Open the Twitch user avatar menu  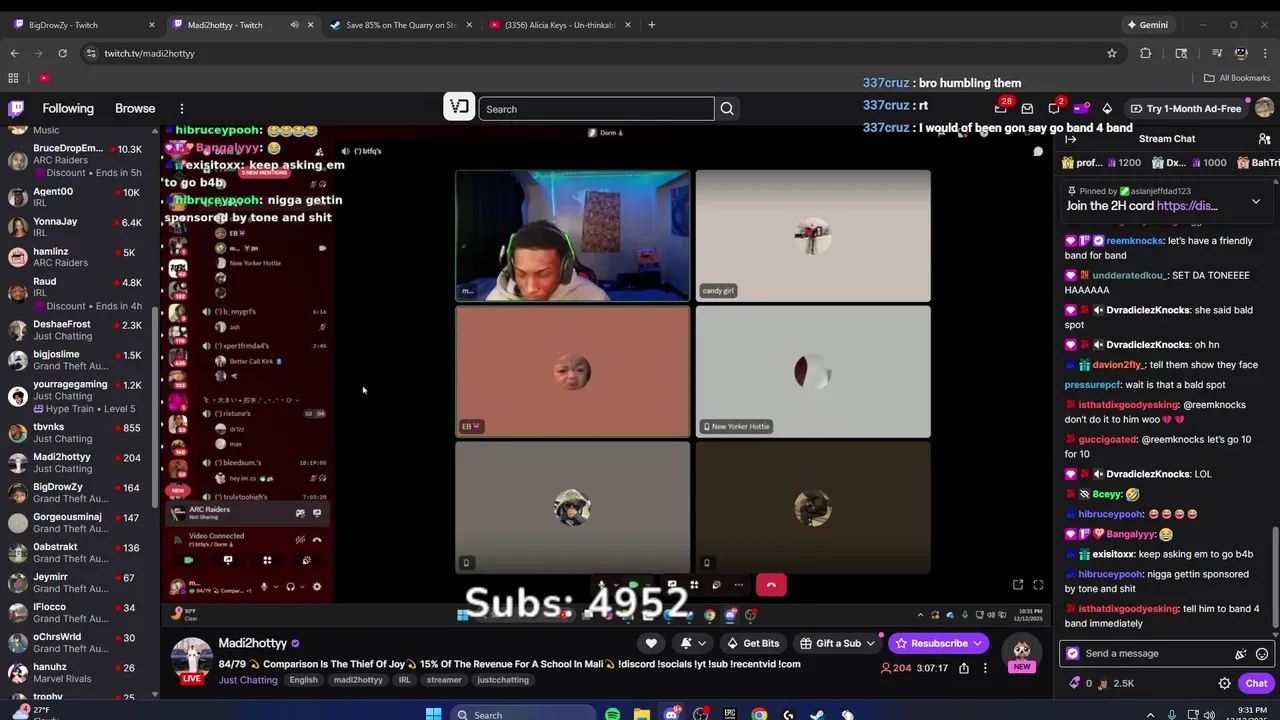(1264, 108)
